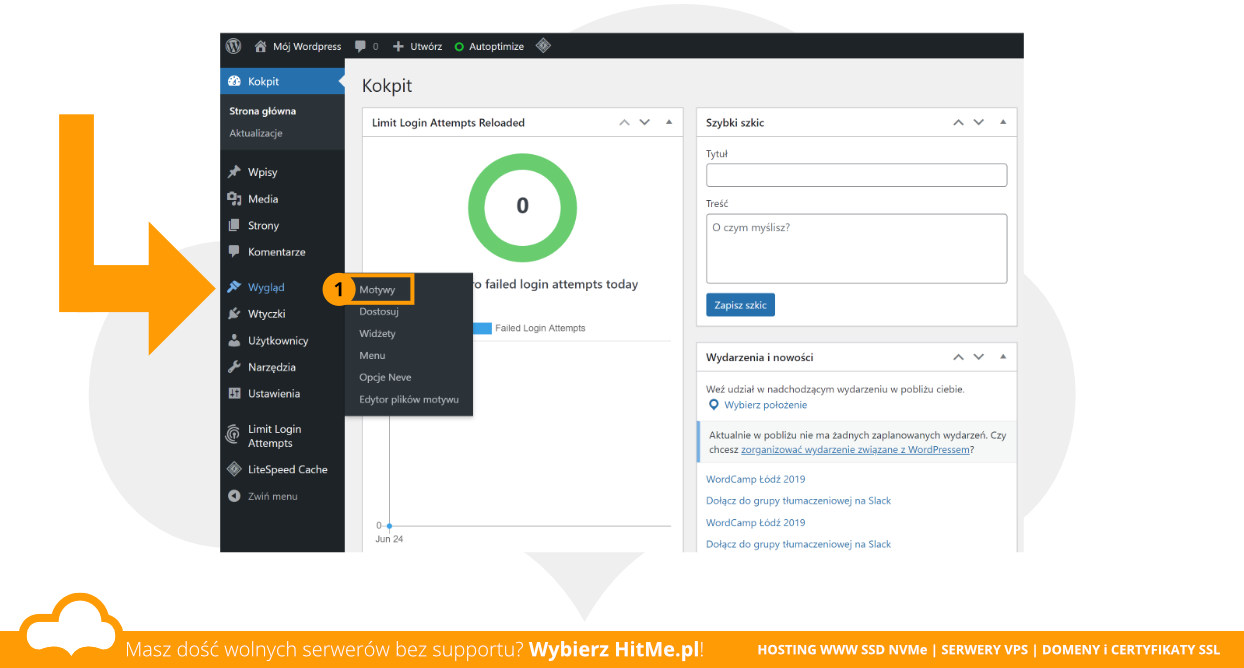The width and height of the screenshot is (1244, 668).
Task: Click the Zwiń menu collapse arrow icon
Action: coord(234,496)
